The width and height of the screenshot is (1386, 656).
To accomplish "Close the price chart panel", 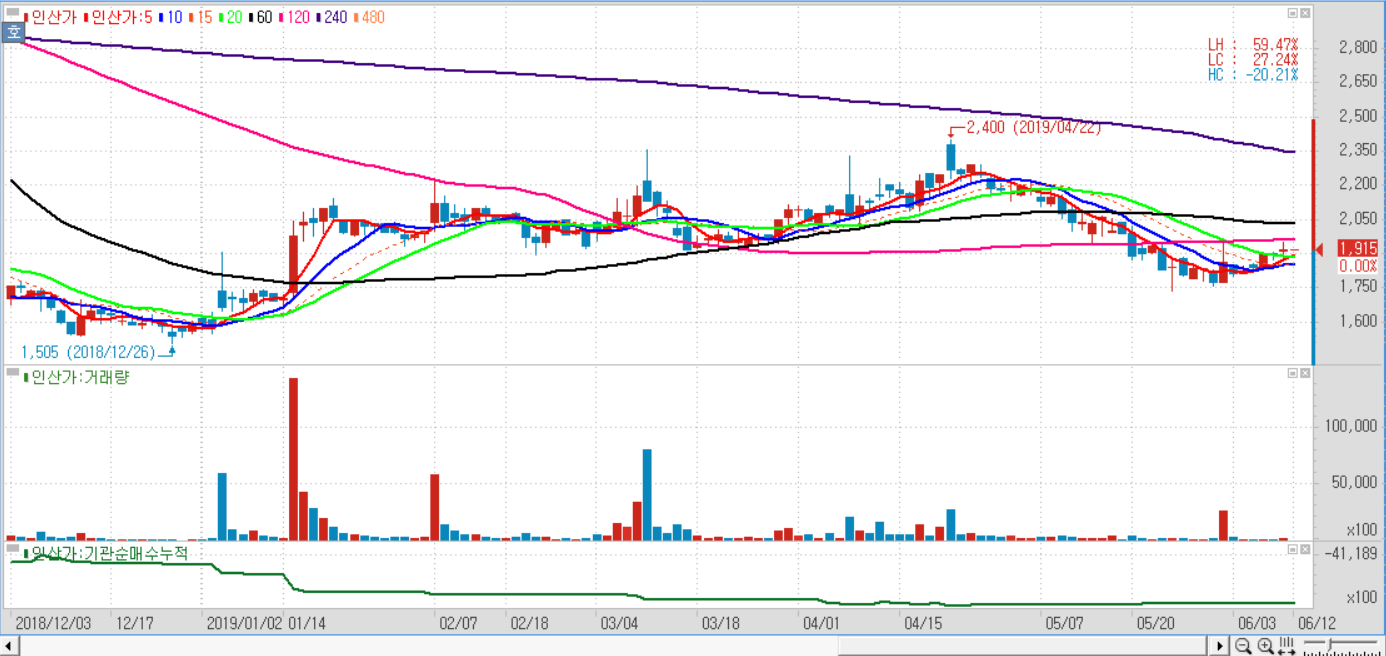I will (1305, 14).
